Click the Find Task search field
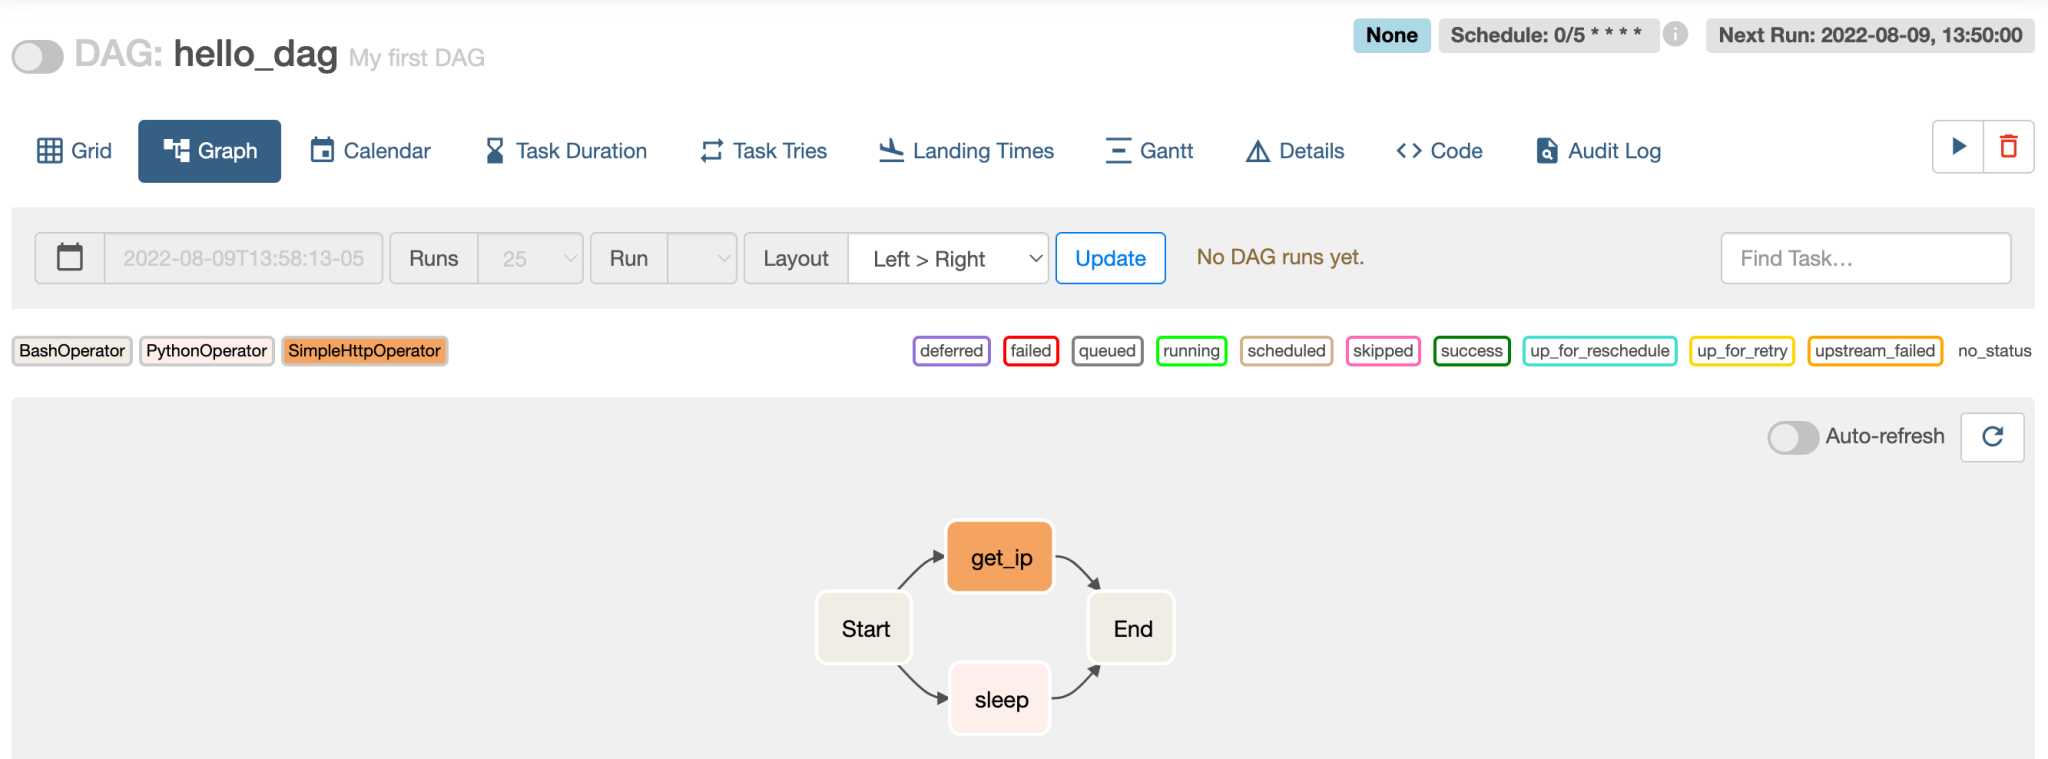The width and height of the screenshot is (2048, 759). tap(1865, 259)
